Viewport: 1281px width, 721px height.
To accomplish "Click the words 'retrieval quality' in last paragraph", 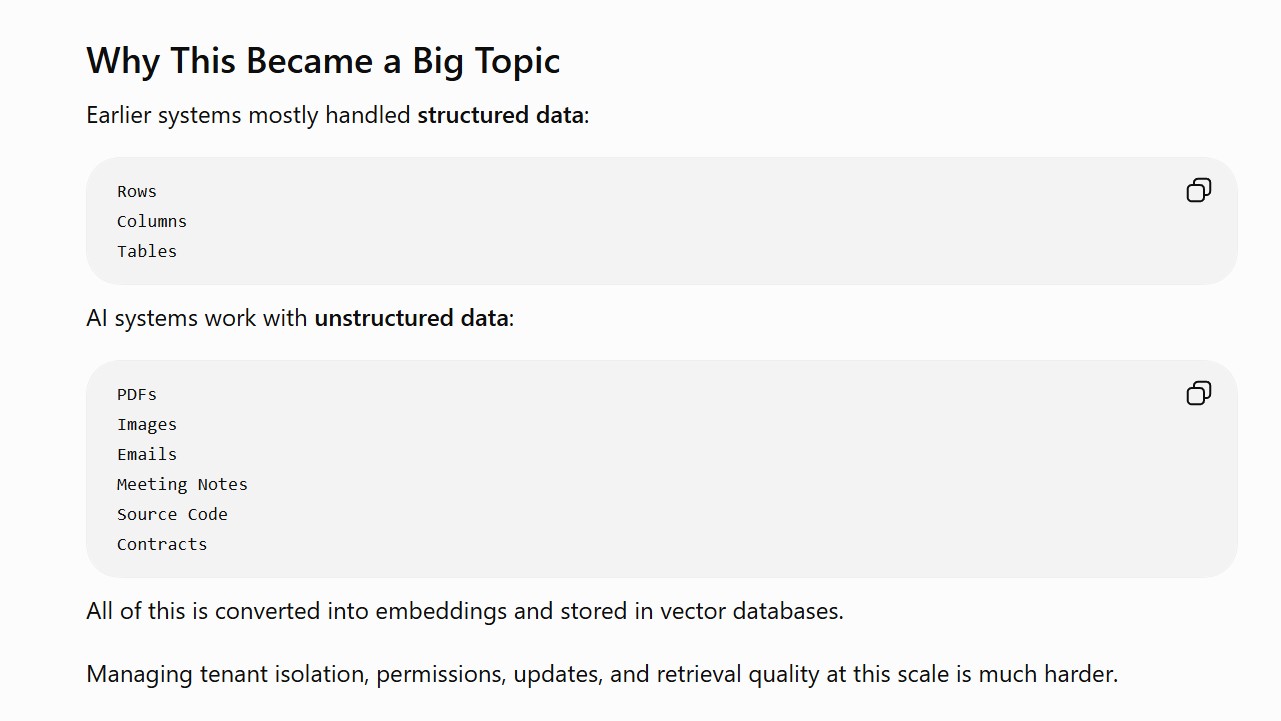I will click(738, 674).
